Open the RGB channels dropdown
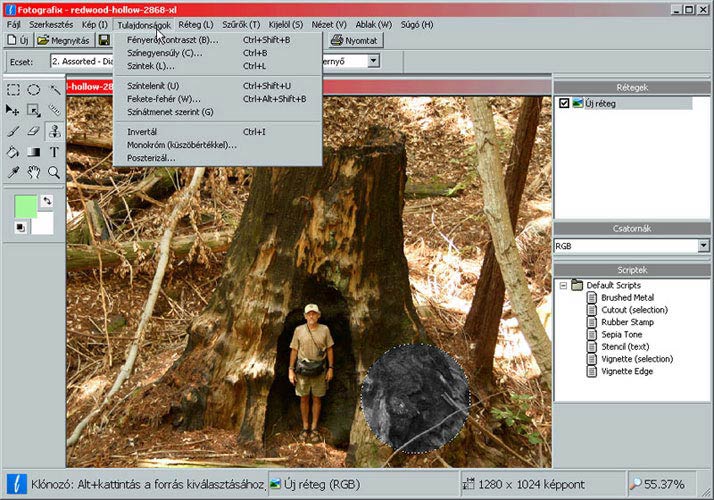This screenshot has width=714, height=500. pyautogui.click(x=703, y=245)
